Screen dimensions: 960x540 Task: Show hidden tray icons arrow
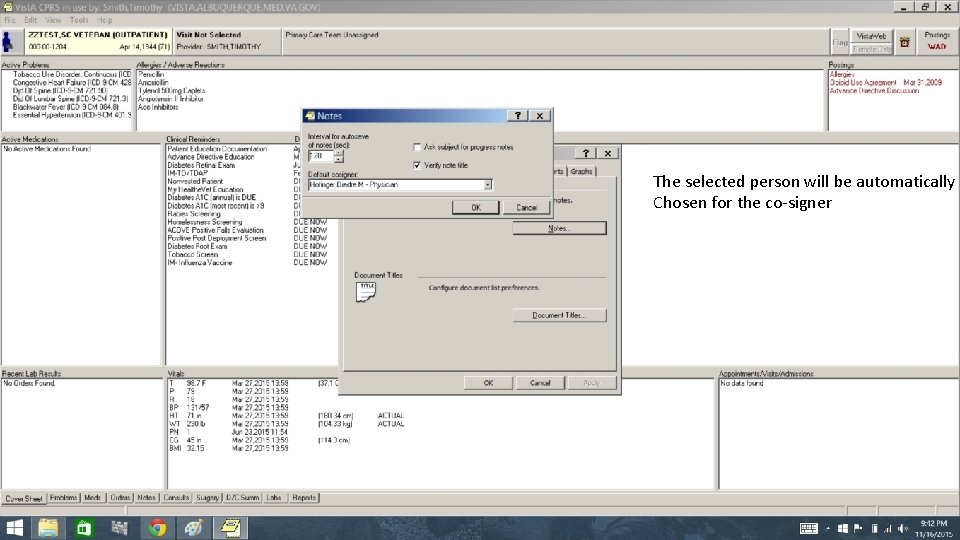828,528
